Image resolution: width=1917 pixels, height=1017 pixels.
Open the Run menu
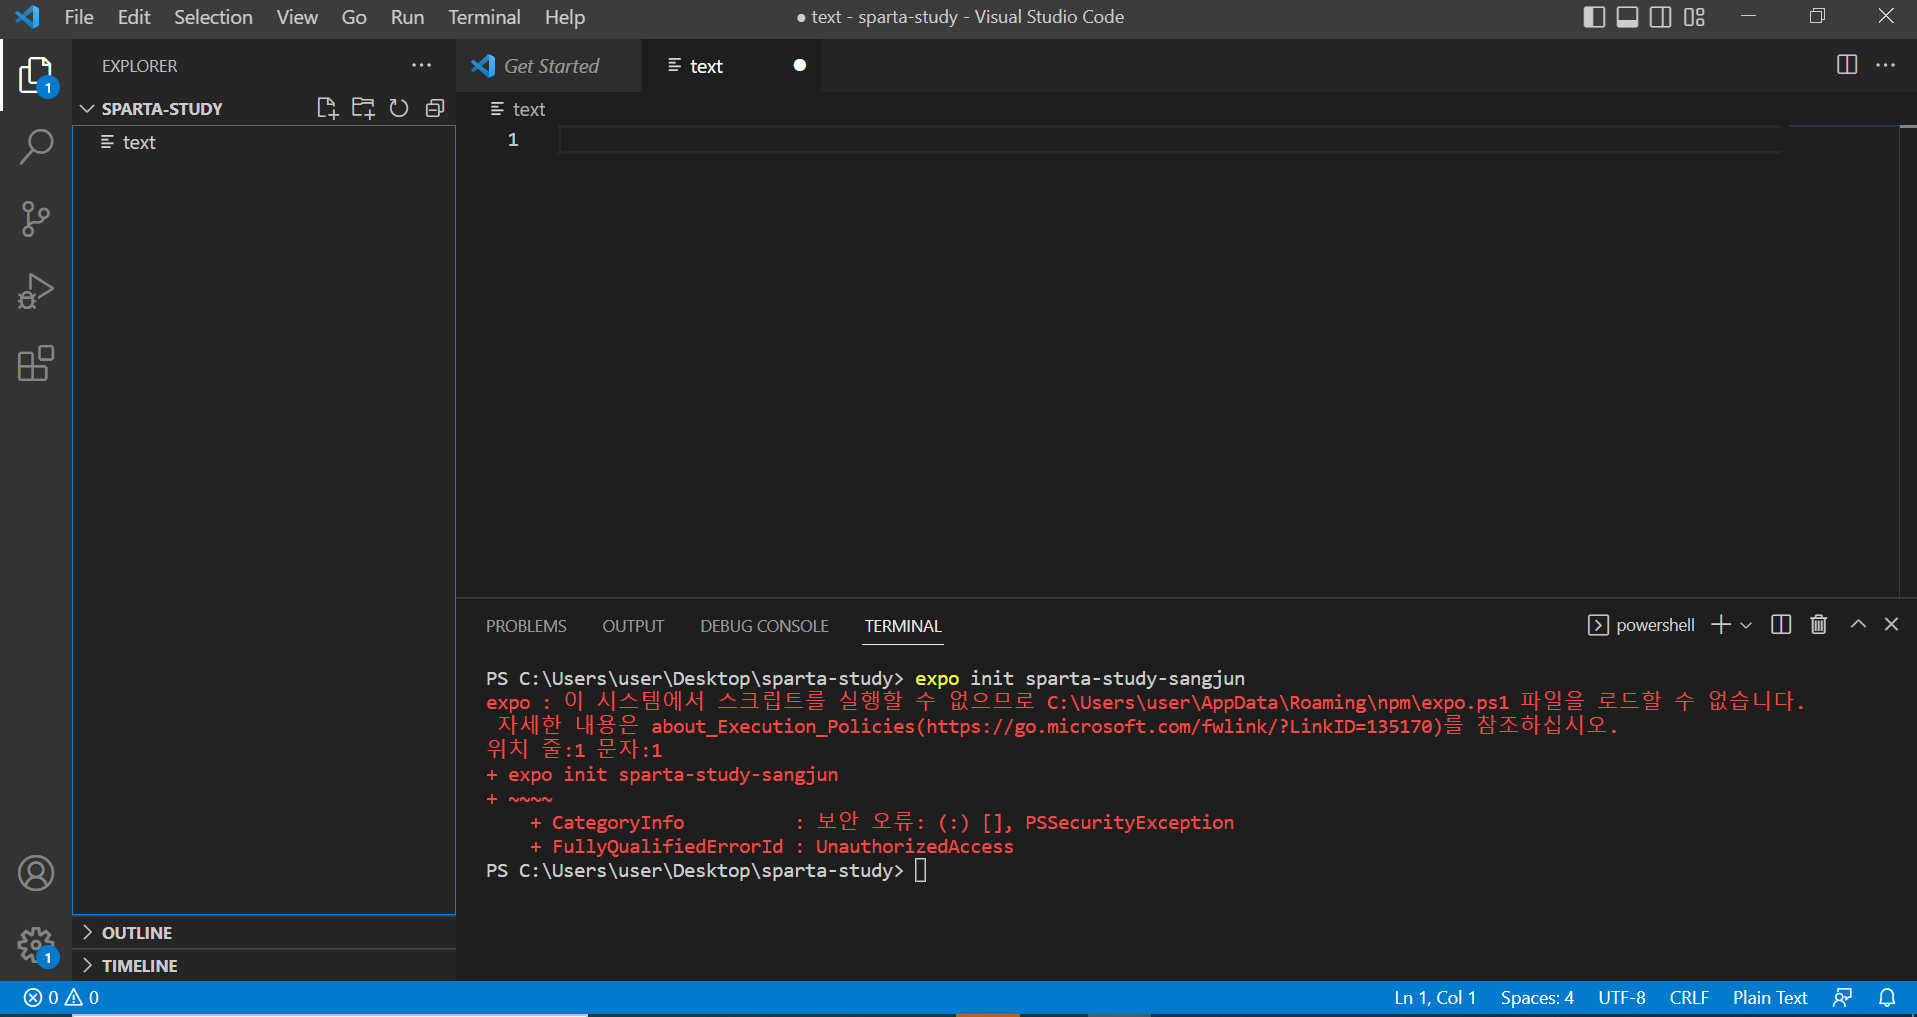(x=407, y=17)
